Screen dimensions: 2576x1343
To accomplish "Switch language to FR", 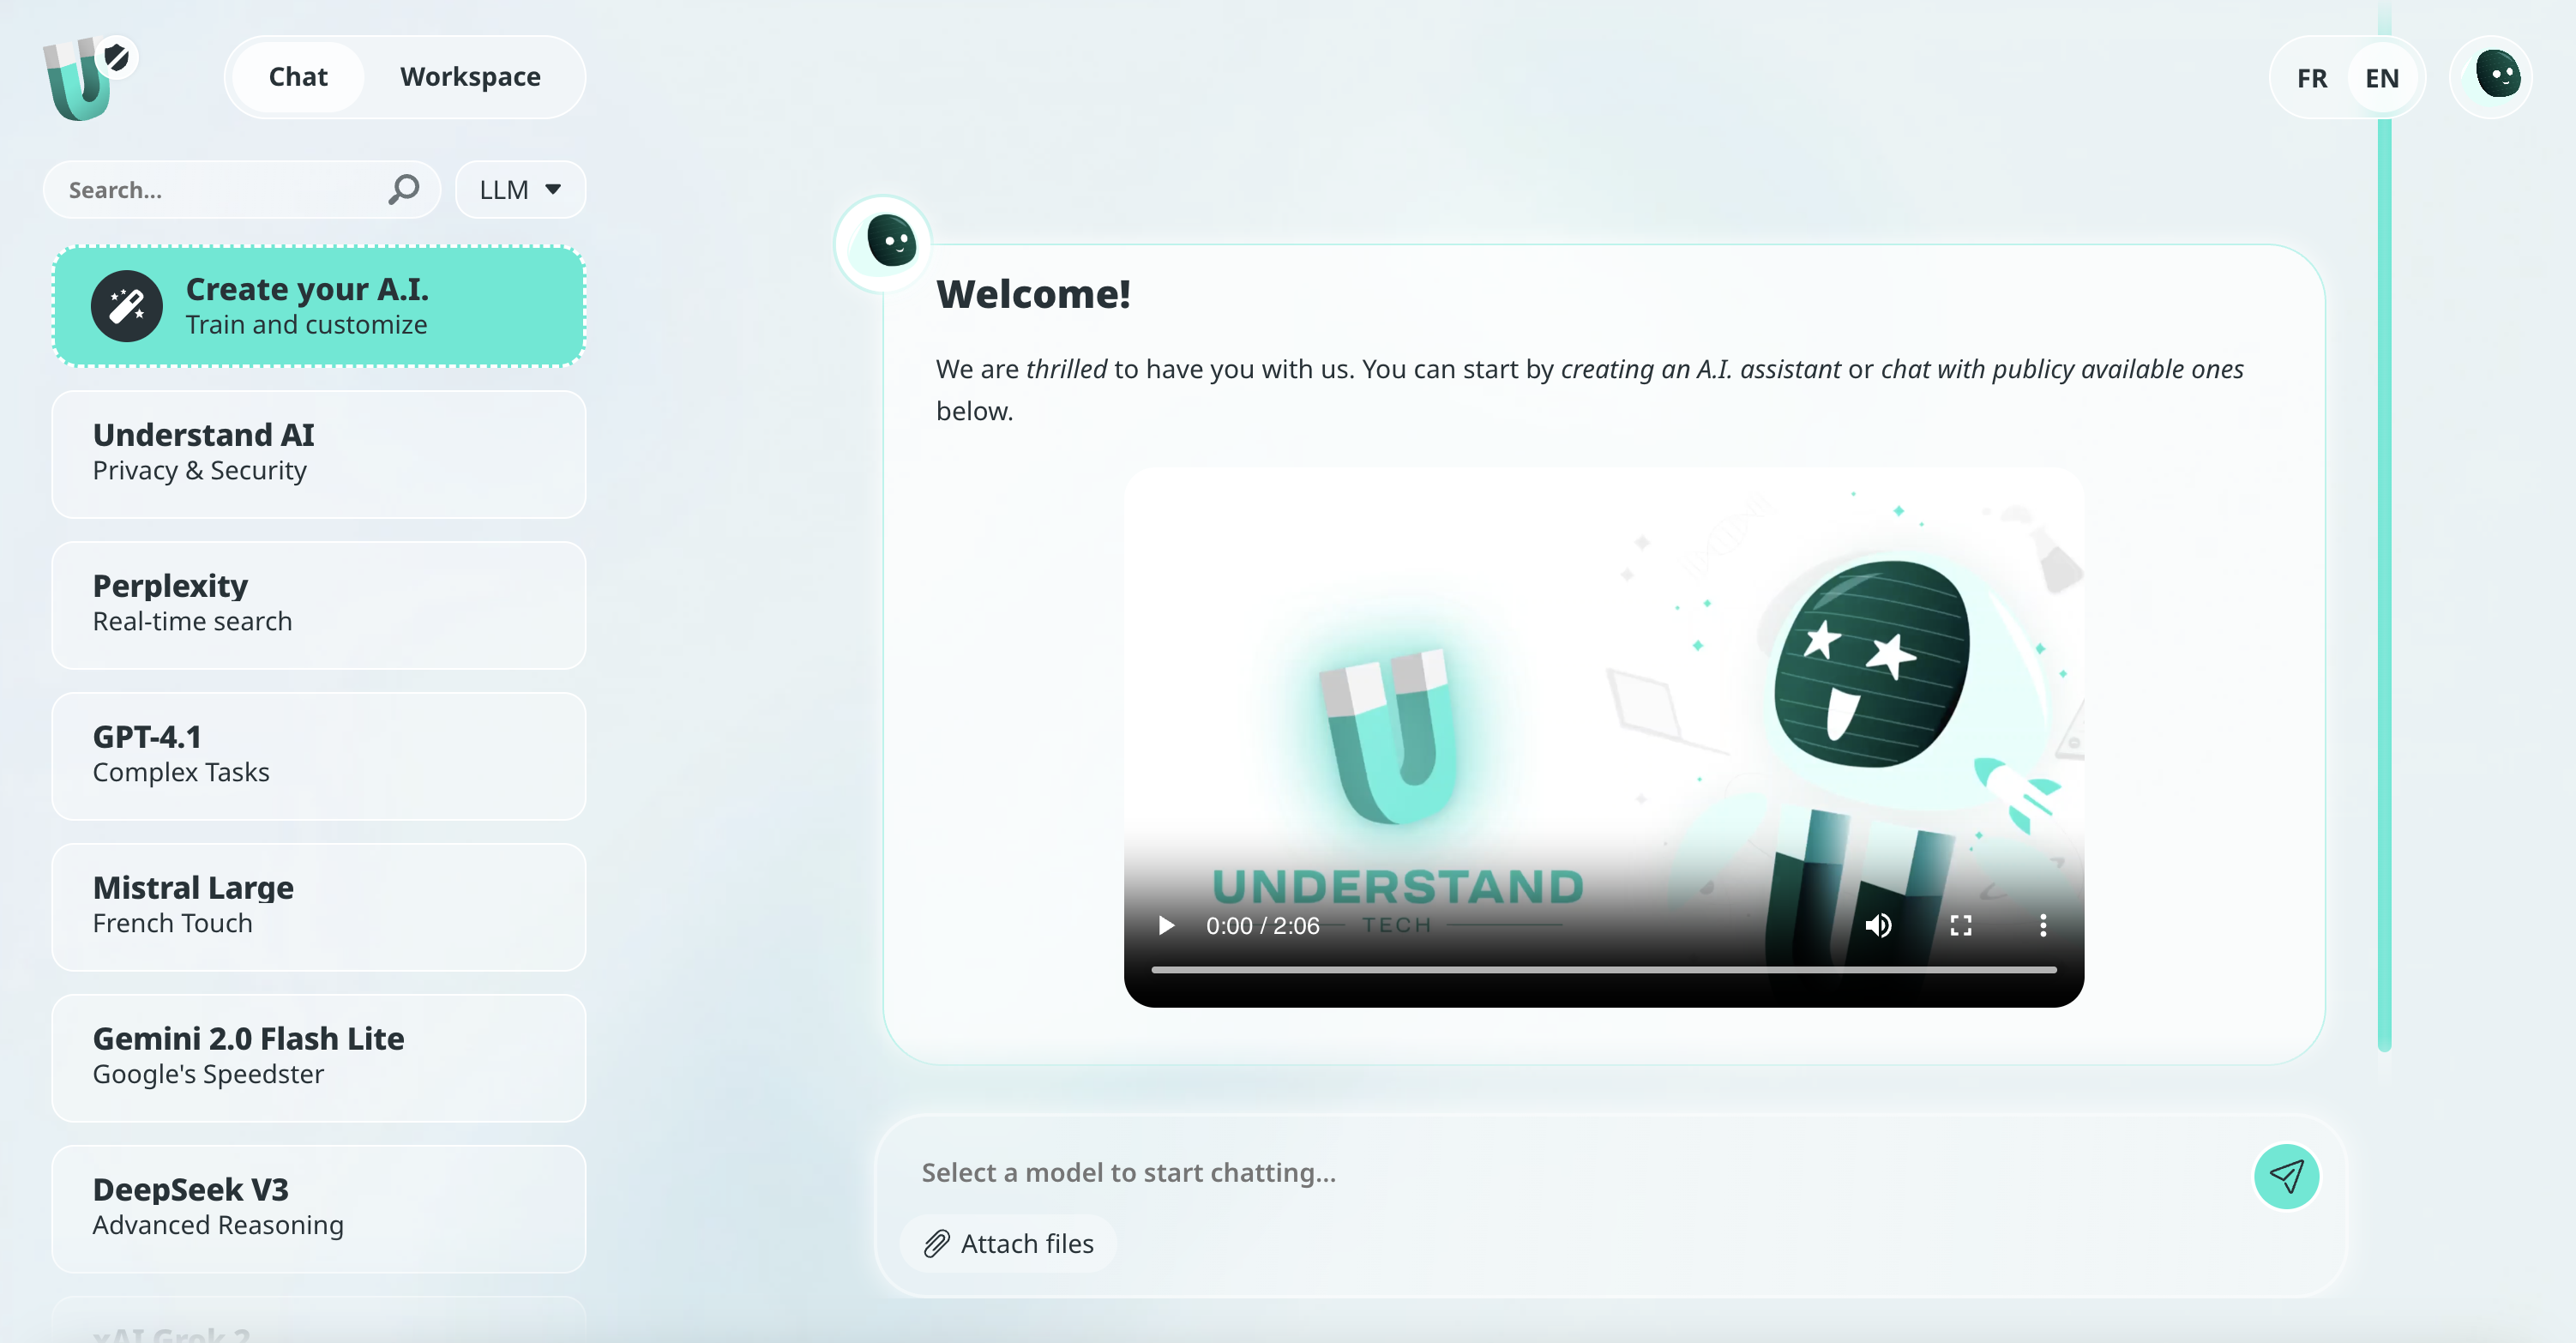I will 2311,78.
